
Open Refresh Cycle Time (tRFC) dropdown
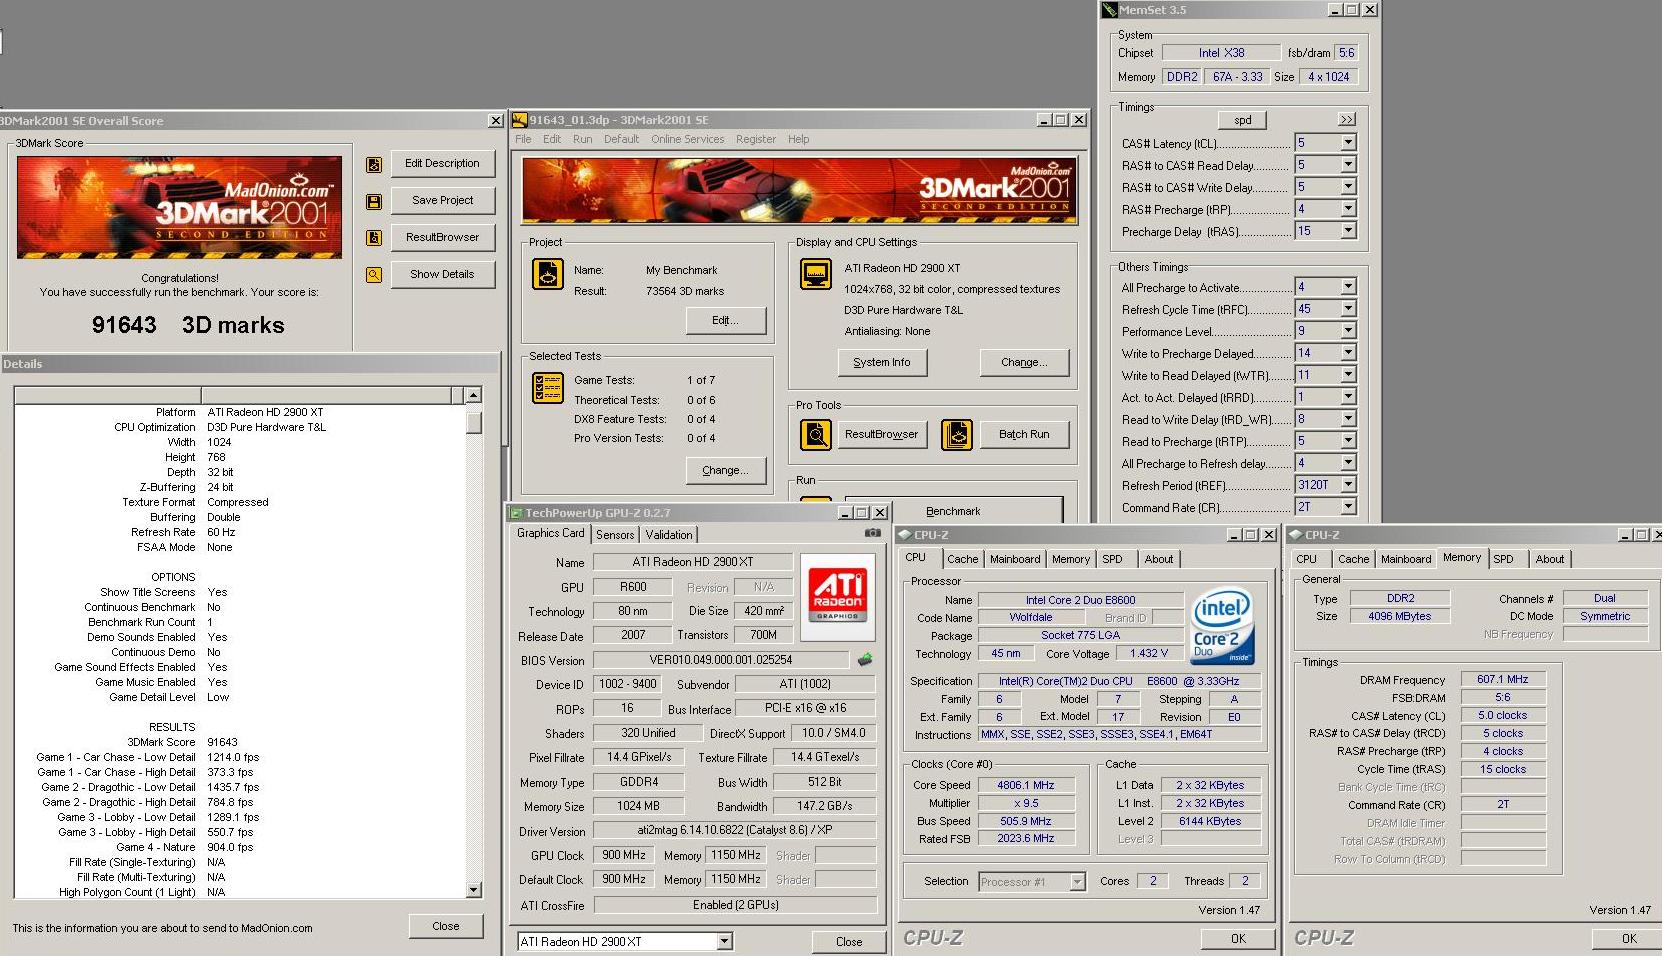pyautogui.click(x=1348, y=309)
